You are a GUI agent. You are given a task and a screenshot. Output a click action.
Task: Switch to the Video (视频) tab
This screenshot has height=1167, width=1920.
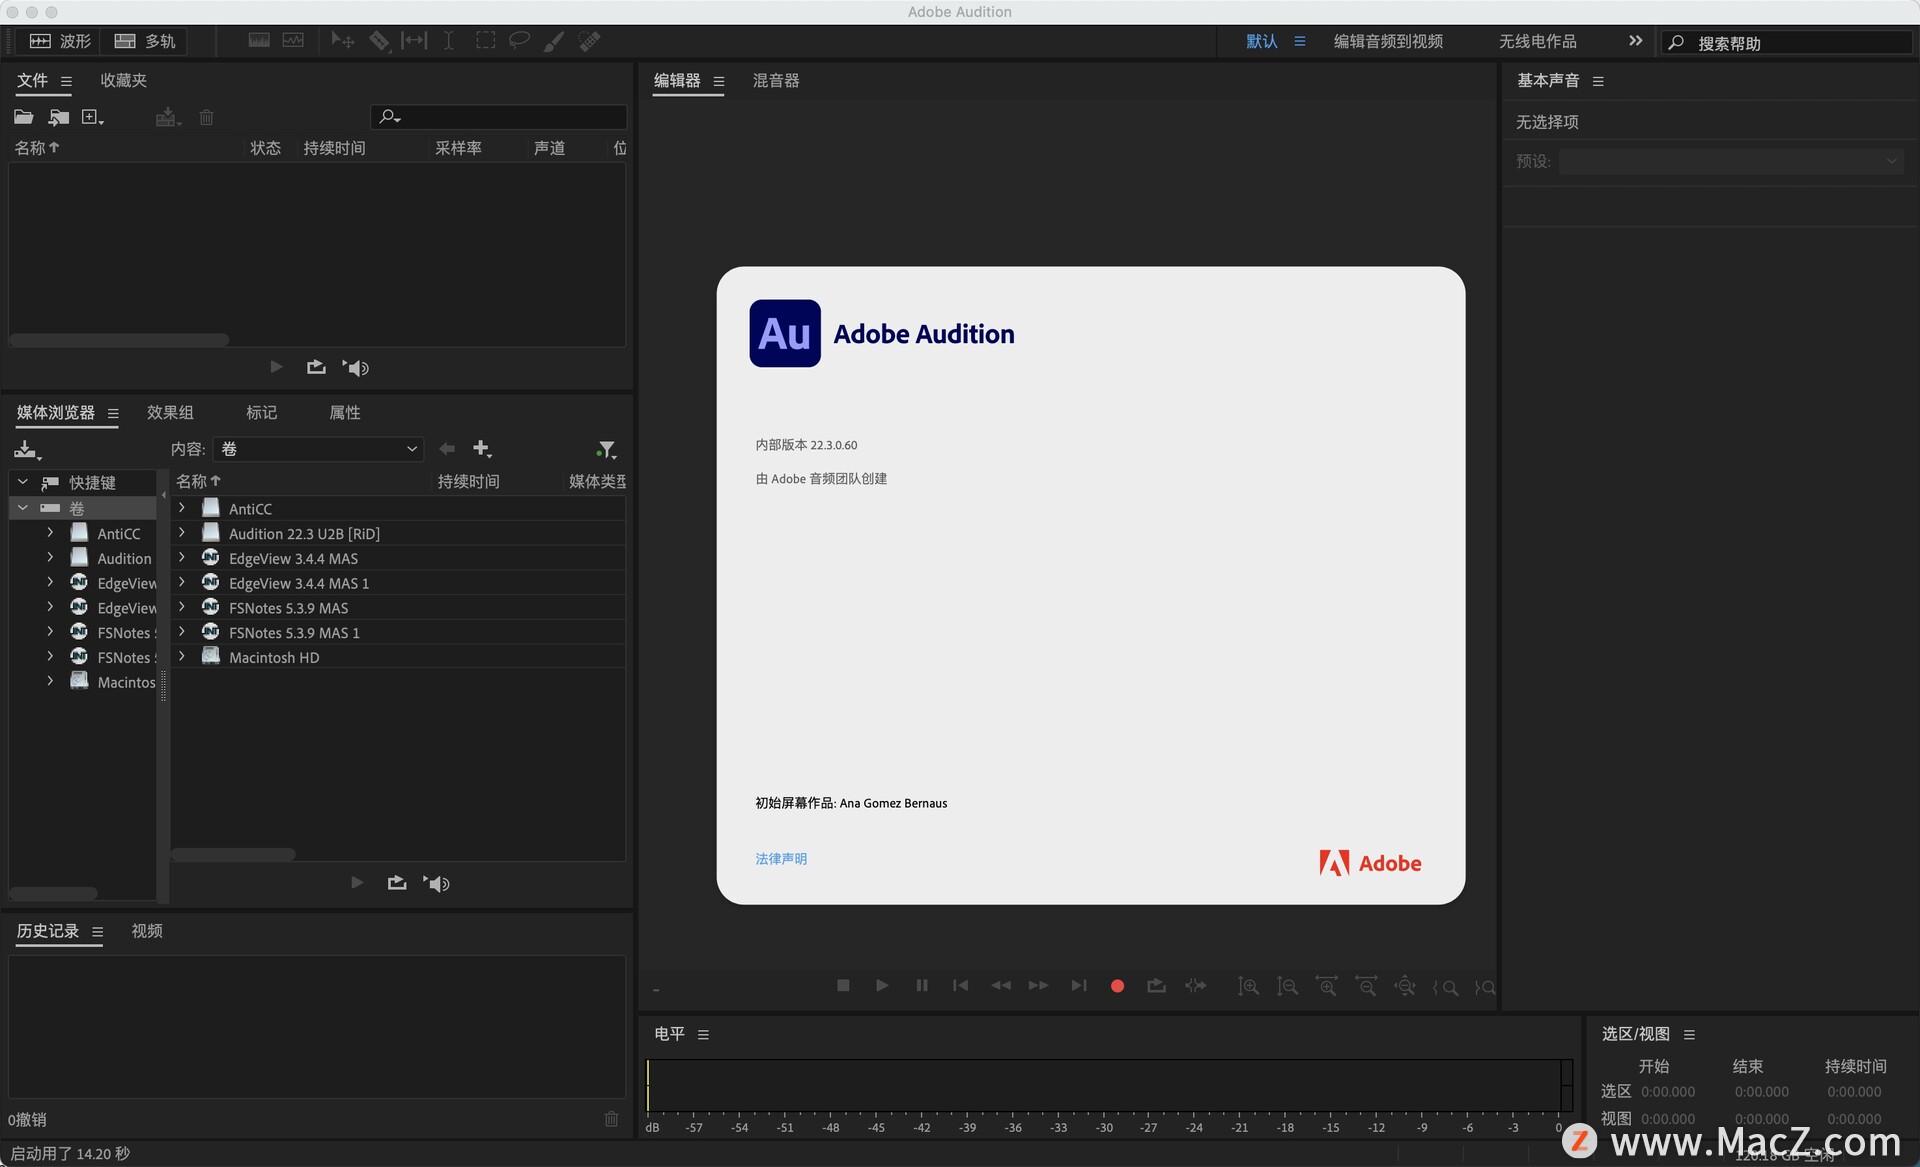click(147, 930)
